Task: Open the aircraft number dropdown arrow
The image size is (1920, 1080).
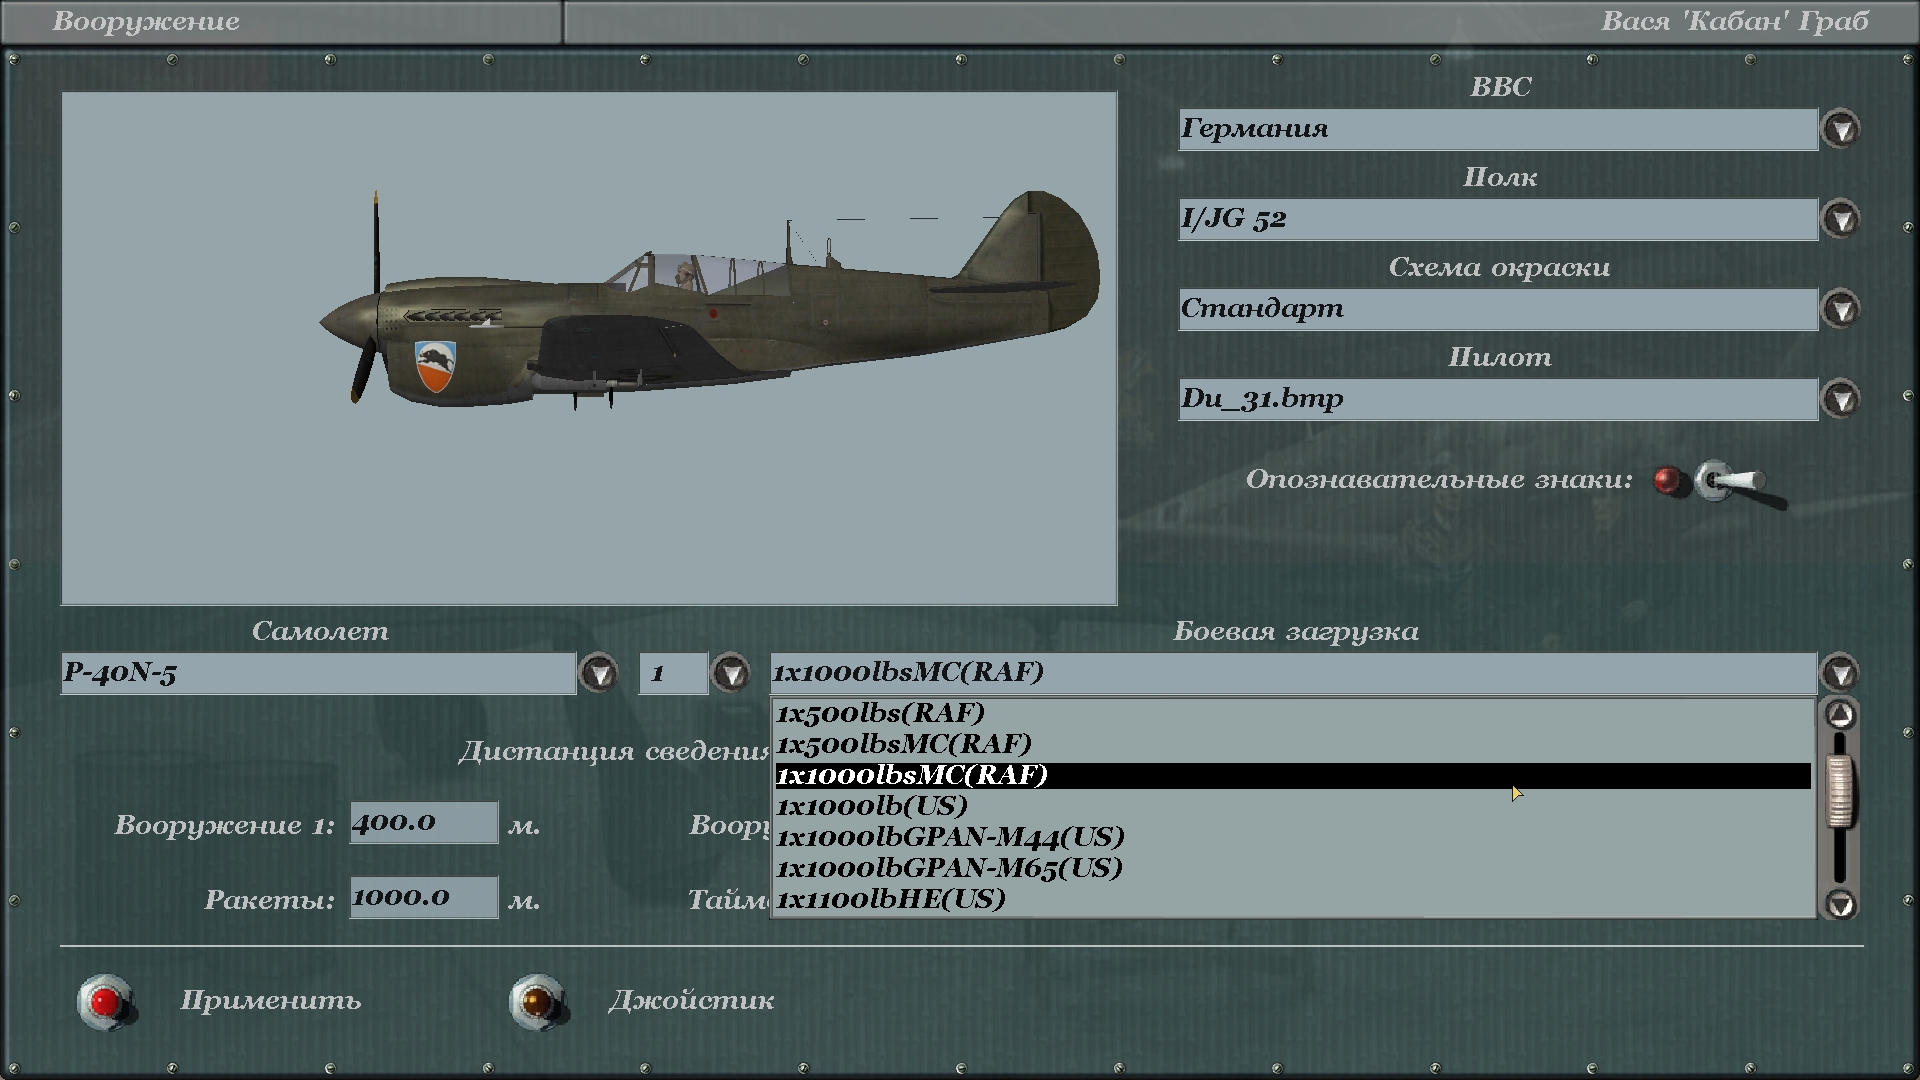Action: click(731, 673)
